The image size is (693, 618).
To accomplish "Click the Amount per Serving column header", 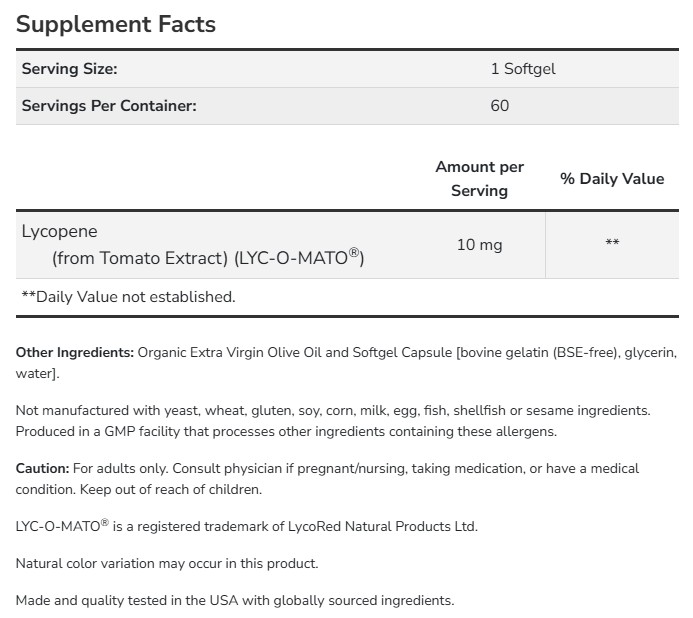I will [479, 178].
